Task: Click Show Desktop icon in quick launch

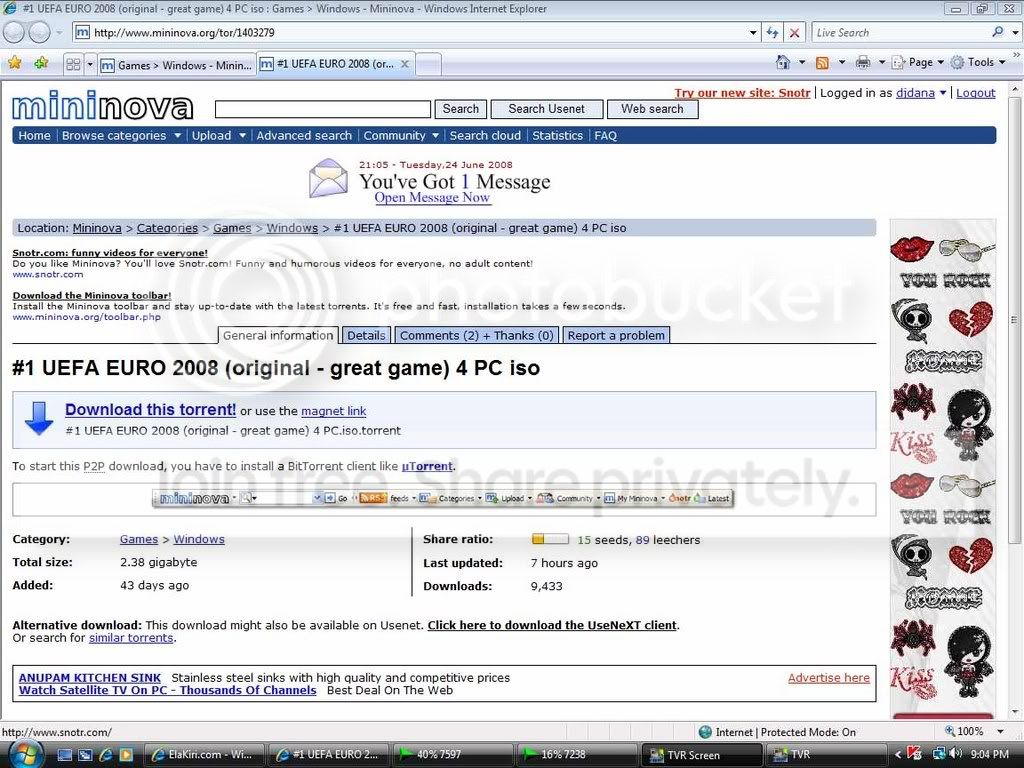Action: (x=65, y=755)
